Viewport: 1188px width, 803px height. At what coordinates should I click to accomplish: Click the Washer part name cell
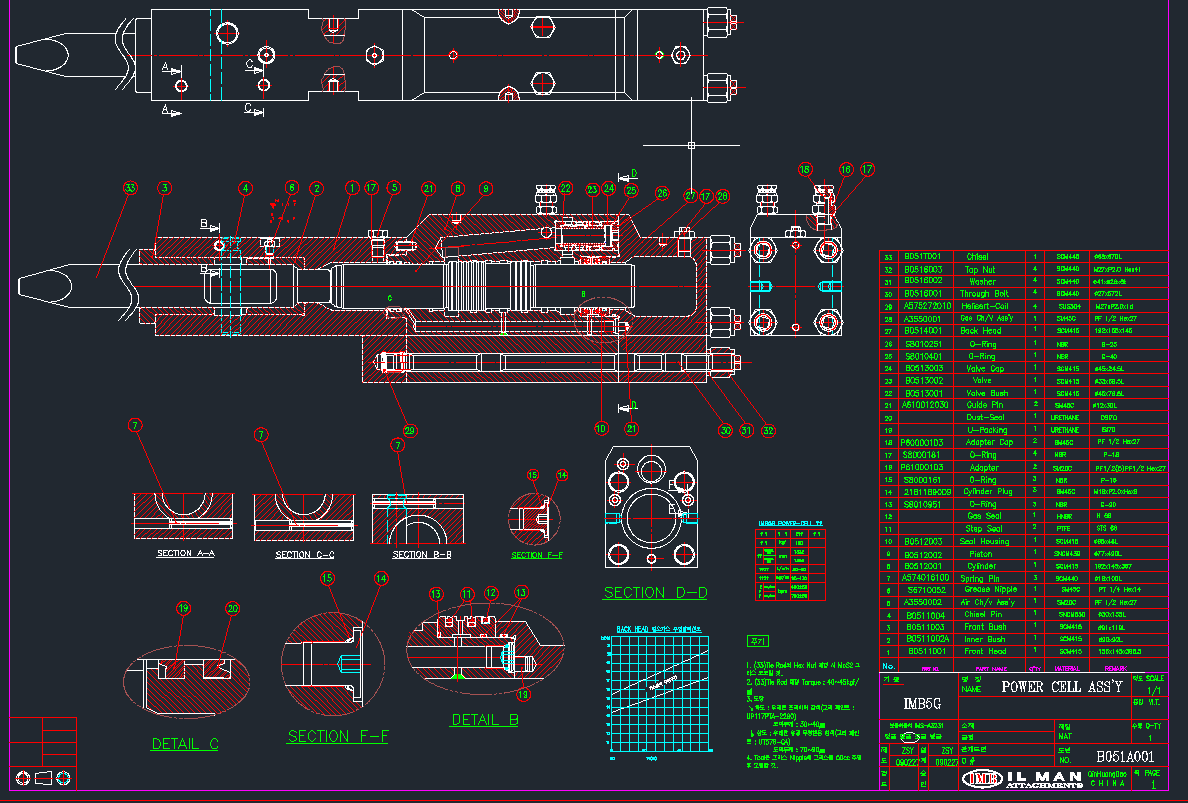(982, 281)
